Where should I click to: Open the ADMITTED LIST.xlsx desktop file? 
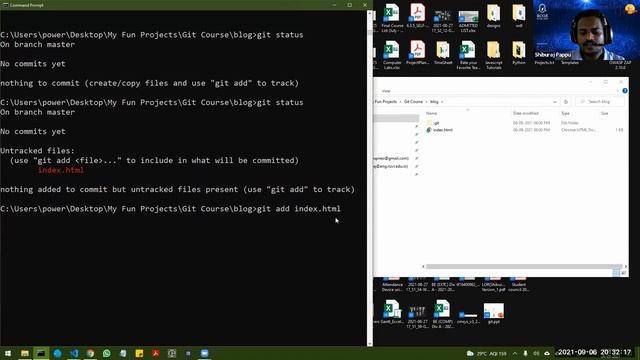468,21
